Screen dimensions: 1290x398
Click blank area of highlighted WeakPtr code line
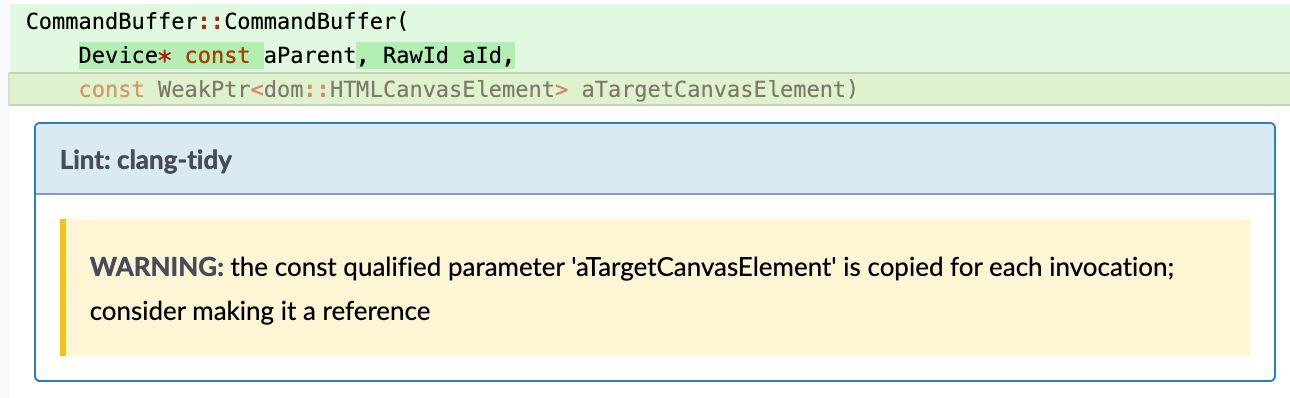pyautogui.click(x=1070, y=90)
